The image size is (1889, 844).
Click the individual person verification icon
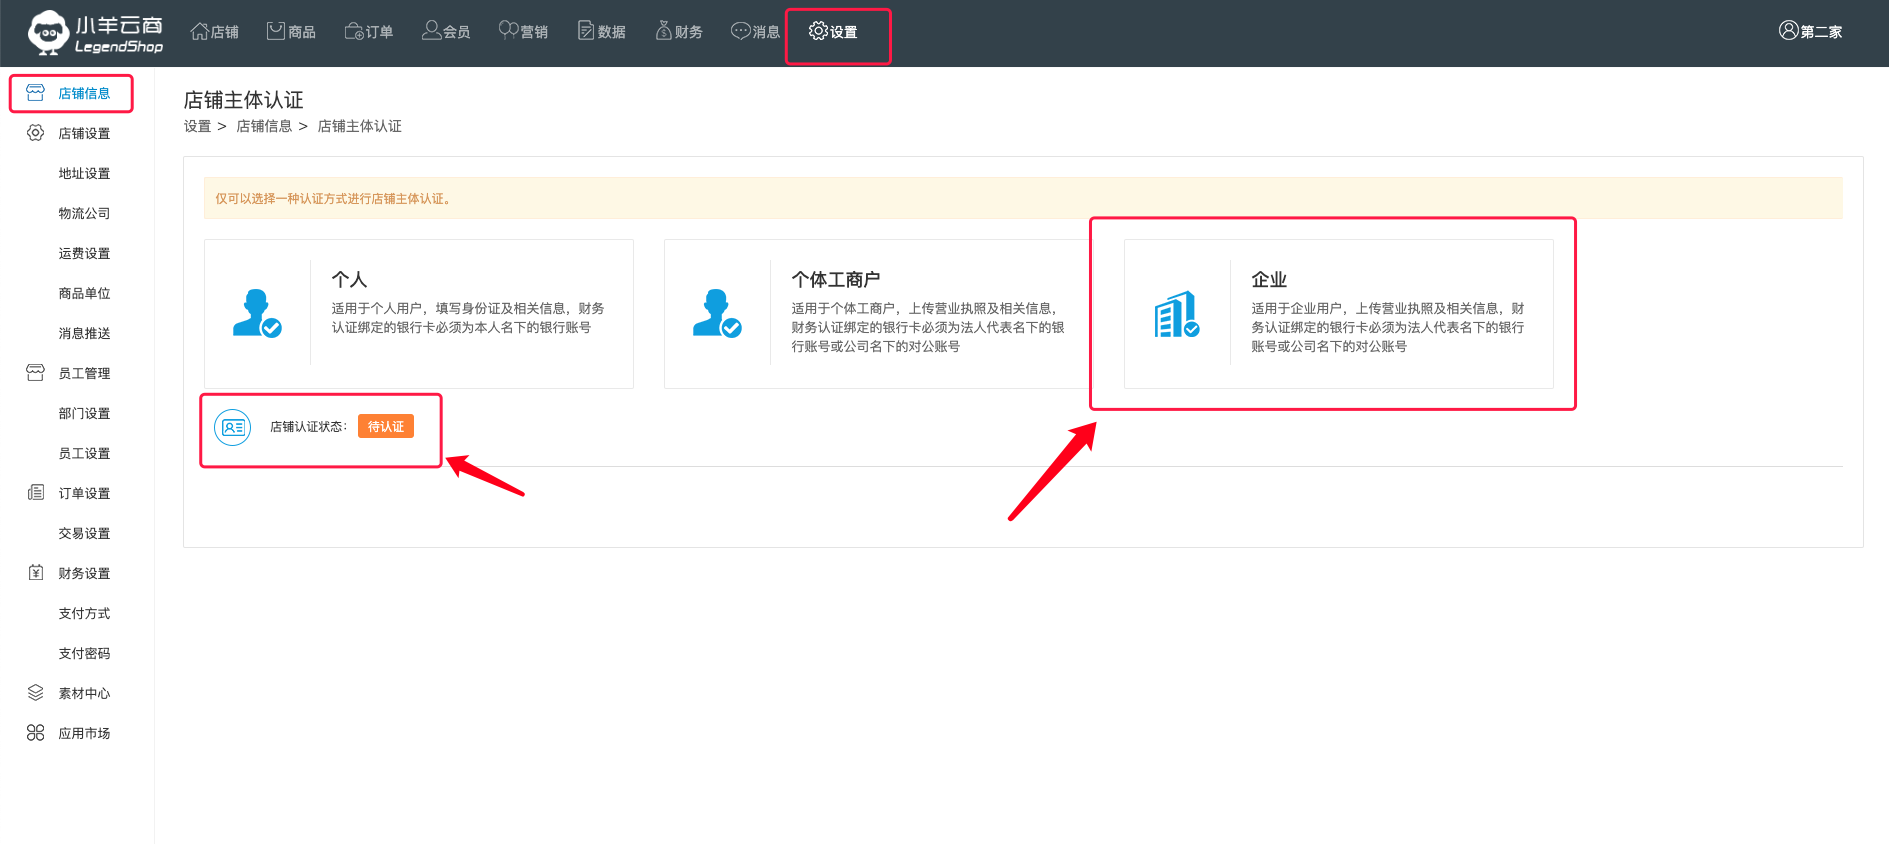(x=257, y=313)
